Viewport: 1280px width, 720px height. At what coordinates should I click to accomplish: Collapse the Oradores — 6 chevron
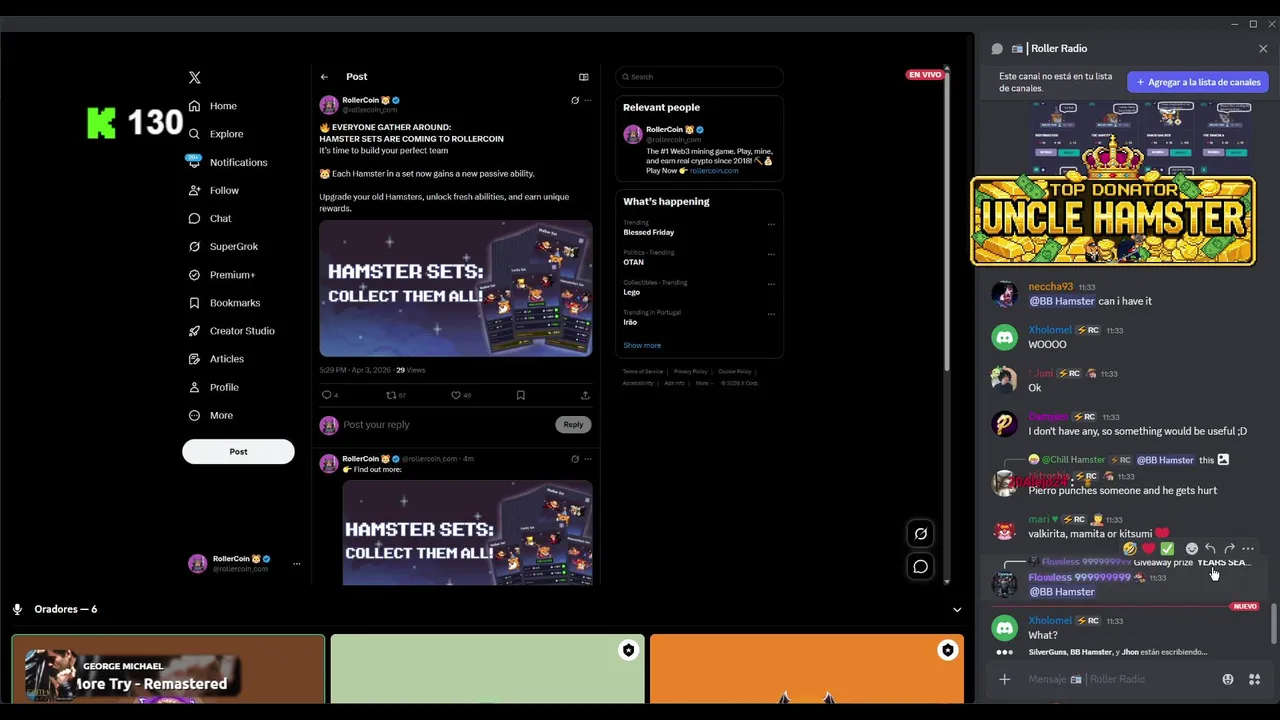point(957,610)
